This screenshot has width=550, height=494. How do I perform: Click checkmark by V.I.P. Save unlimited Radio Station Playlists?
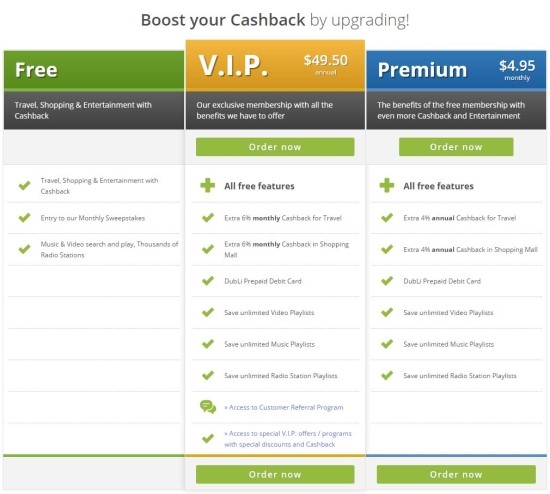(x=208, y=375)
